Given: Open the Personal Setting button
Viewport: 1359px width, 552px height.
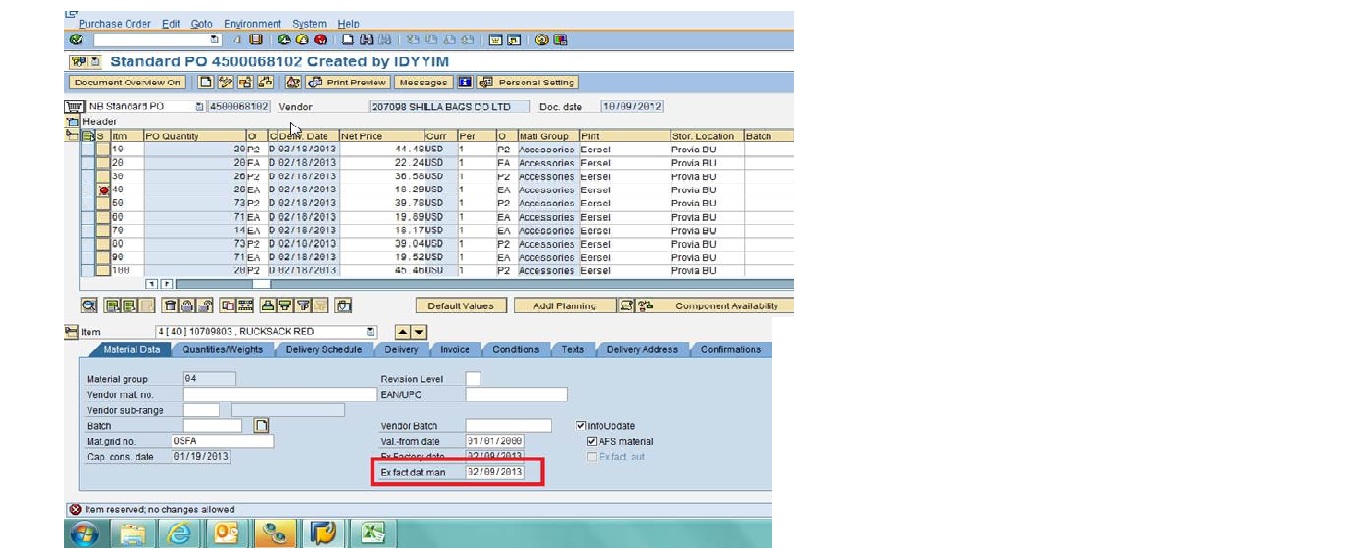Looking at the screenshot, I should tap(529, 83).
